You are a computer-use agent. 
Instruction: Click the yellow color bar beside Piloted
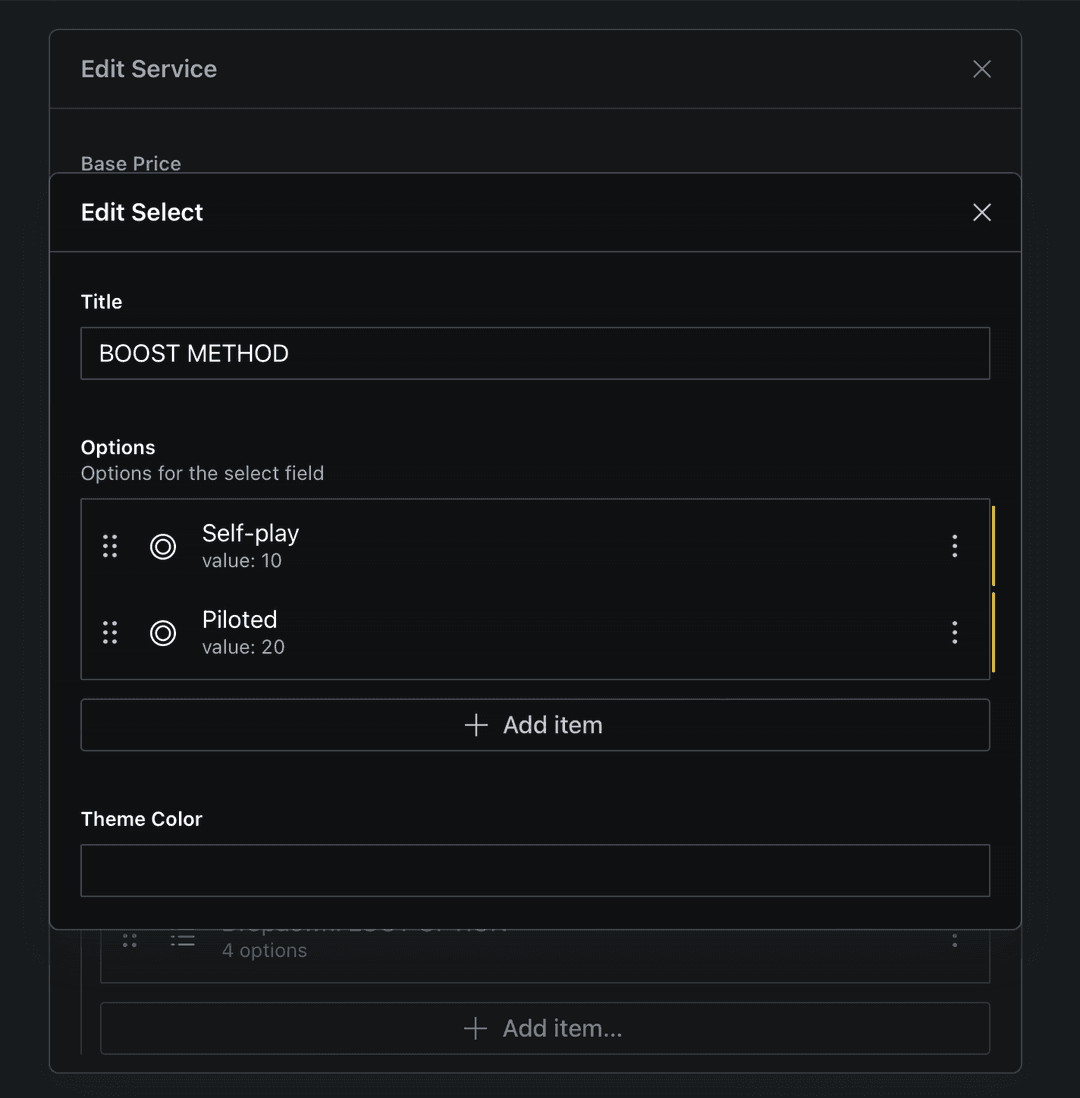pyautogui.click(x=993, y=632)
